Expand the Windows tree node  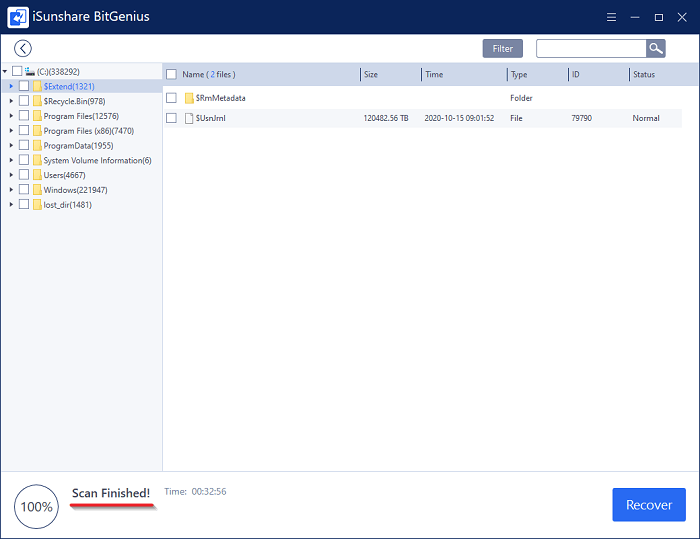click(x=11, y=189)
